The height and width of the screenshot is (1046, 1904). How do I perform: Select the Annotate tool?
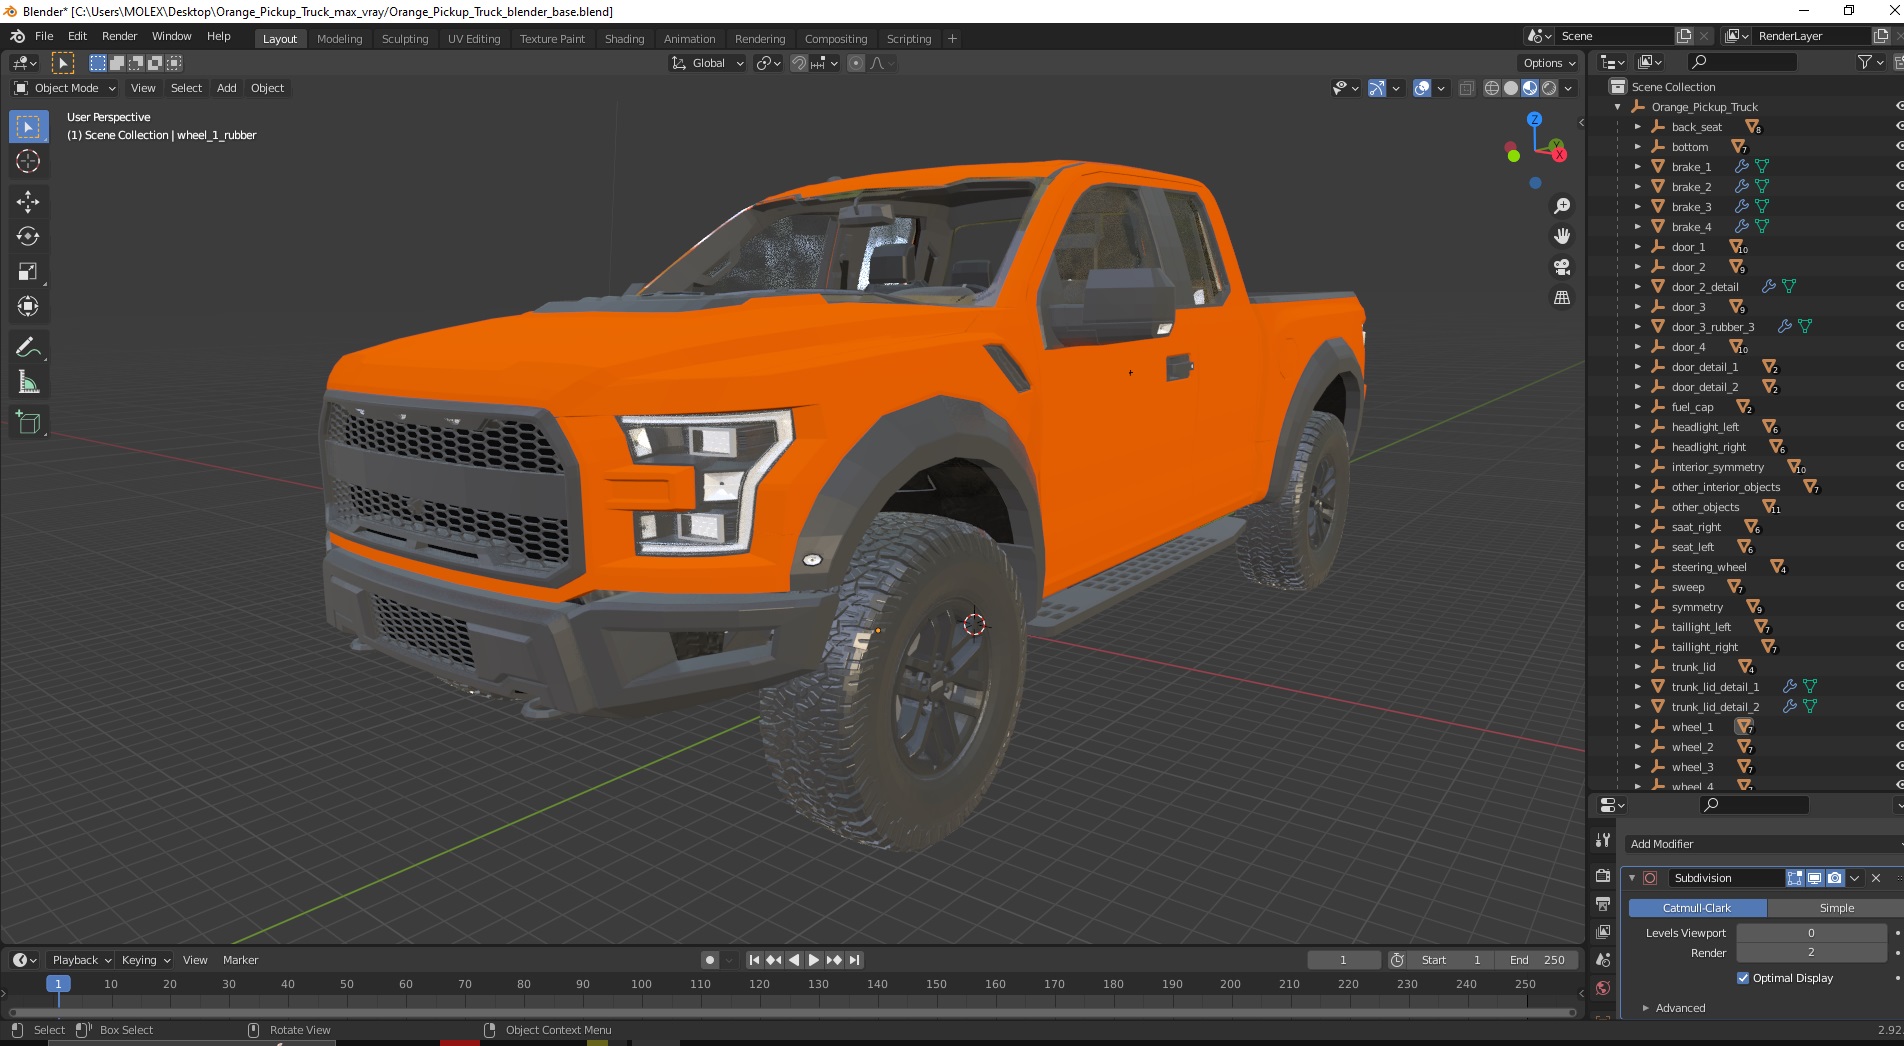28,347
